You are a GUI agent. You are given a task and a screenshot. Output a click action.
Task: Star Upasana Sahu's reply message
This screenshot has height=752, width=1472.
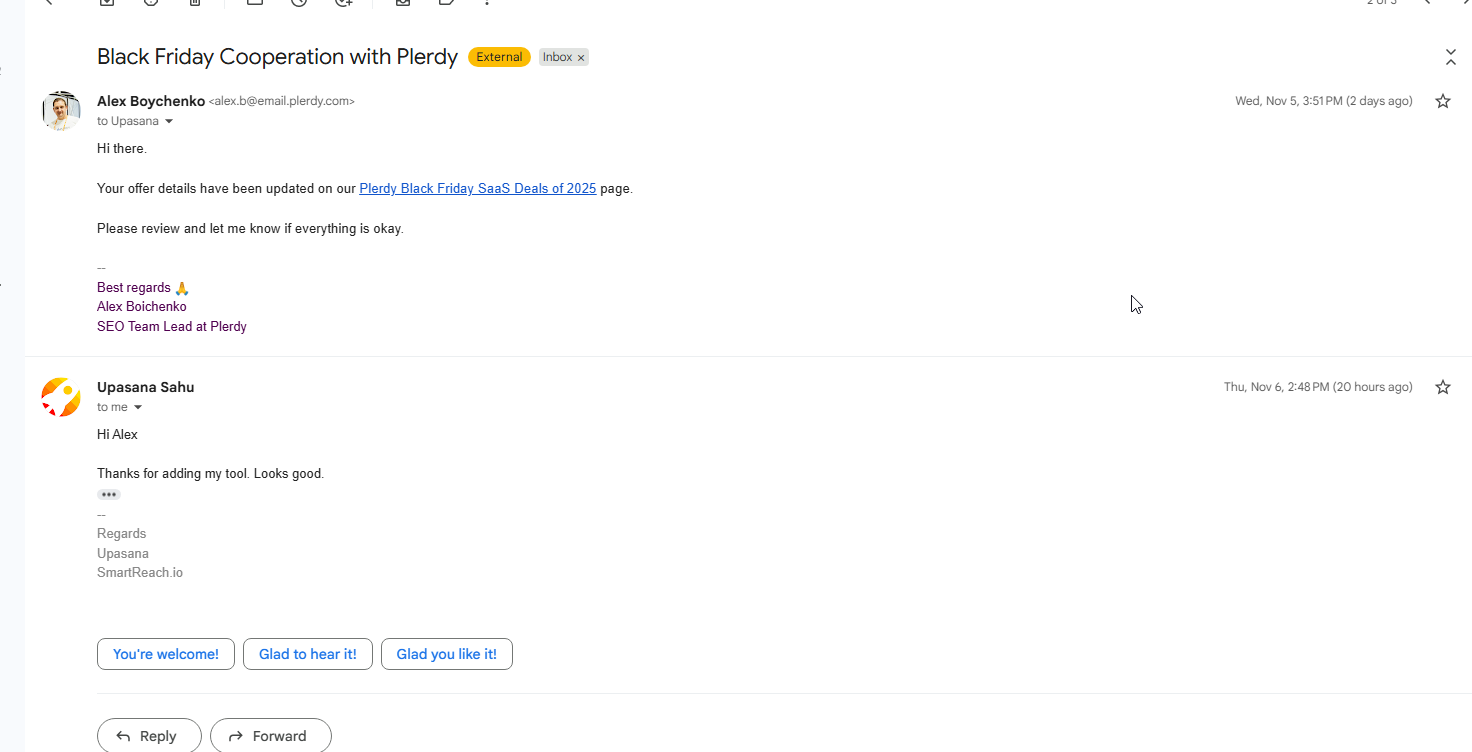tap(1442, 387)
